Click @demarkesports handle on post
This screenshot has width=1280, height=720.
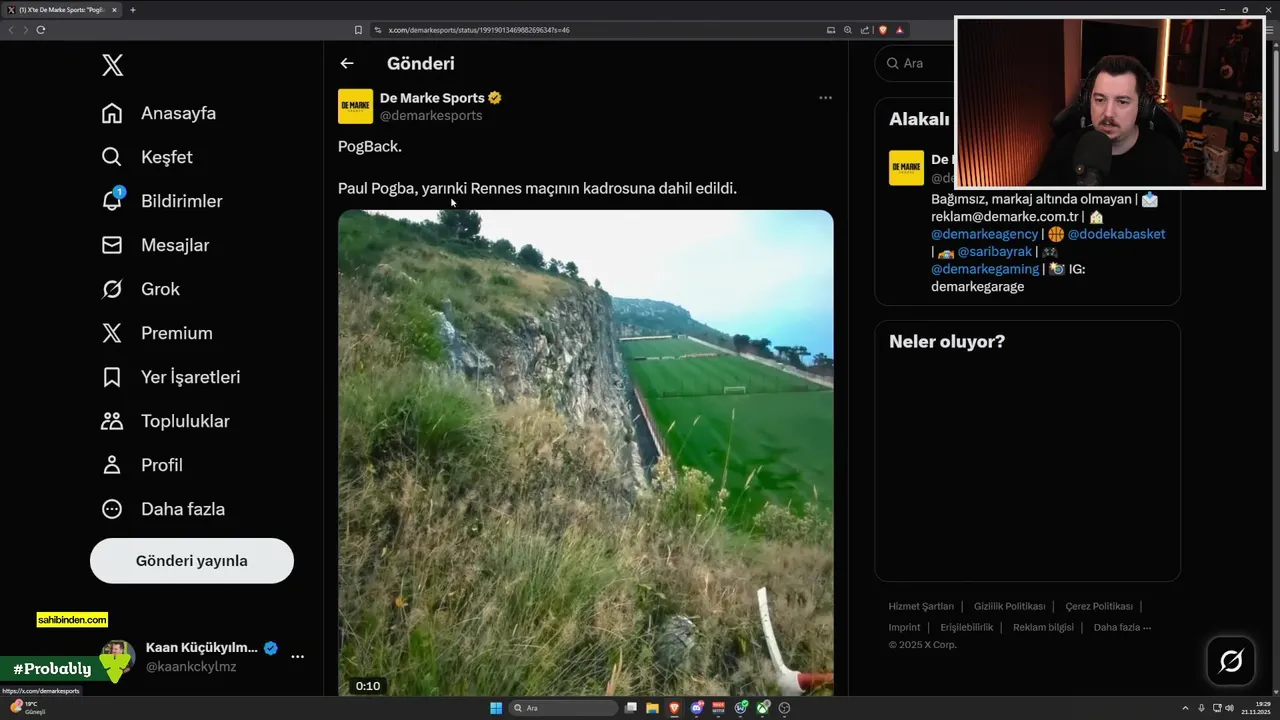431,115
